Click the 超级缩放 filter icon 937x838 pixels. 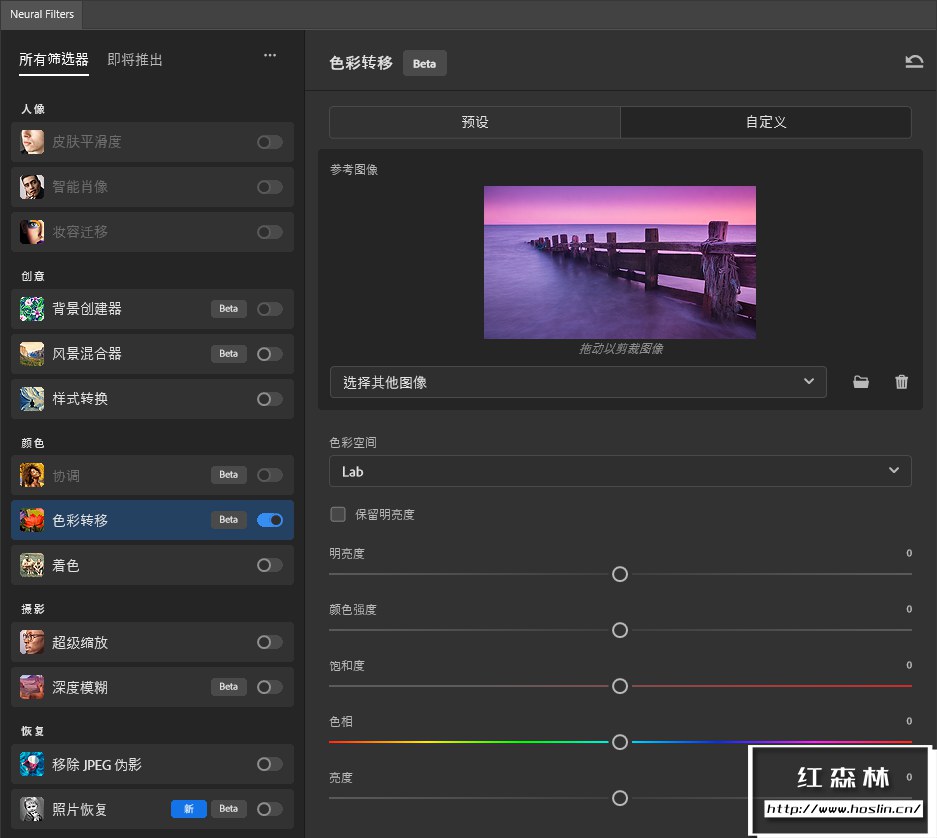click(x=32, y=642)
